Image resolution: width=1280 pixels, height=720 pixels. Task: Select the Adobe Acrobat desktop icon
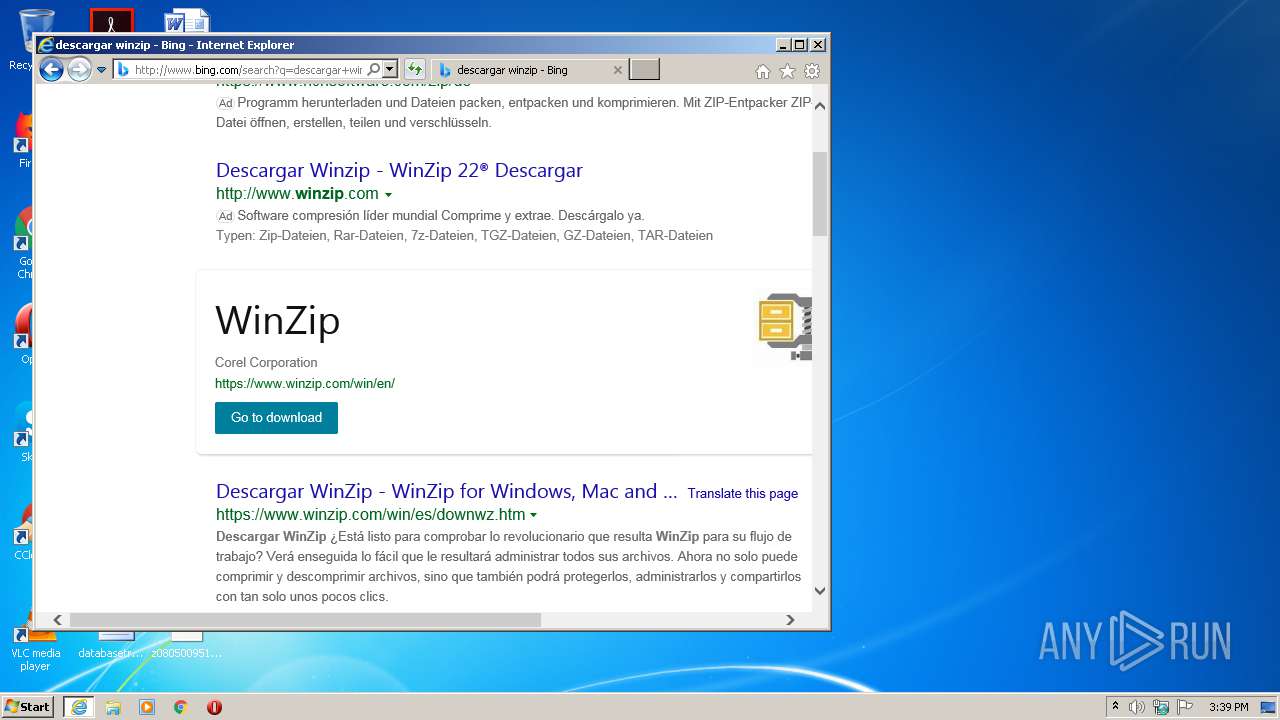pyautogui.click(x=111, y=21)
